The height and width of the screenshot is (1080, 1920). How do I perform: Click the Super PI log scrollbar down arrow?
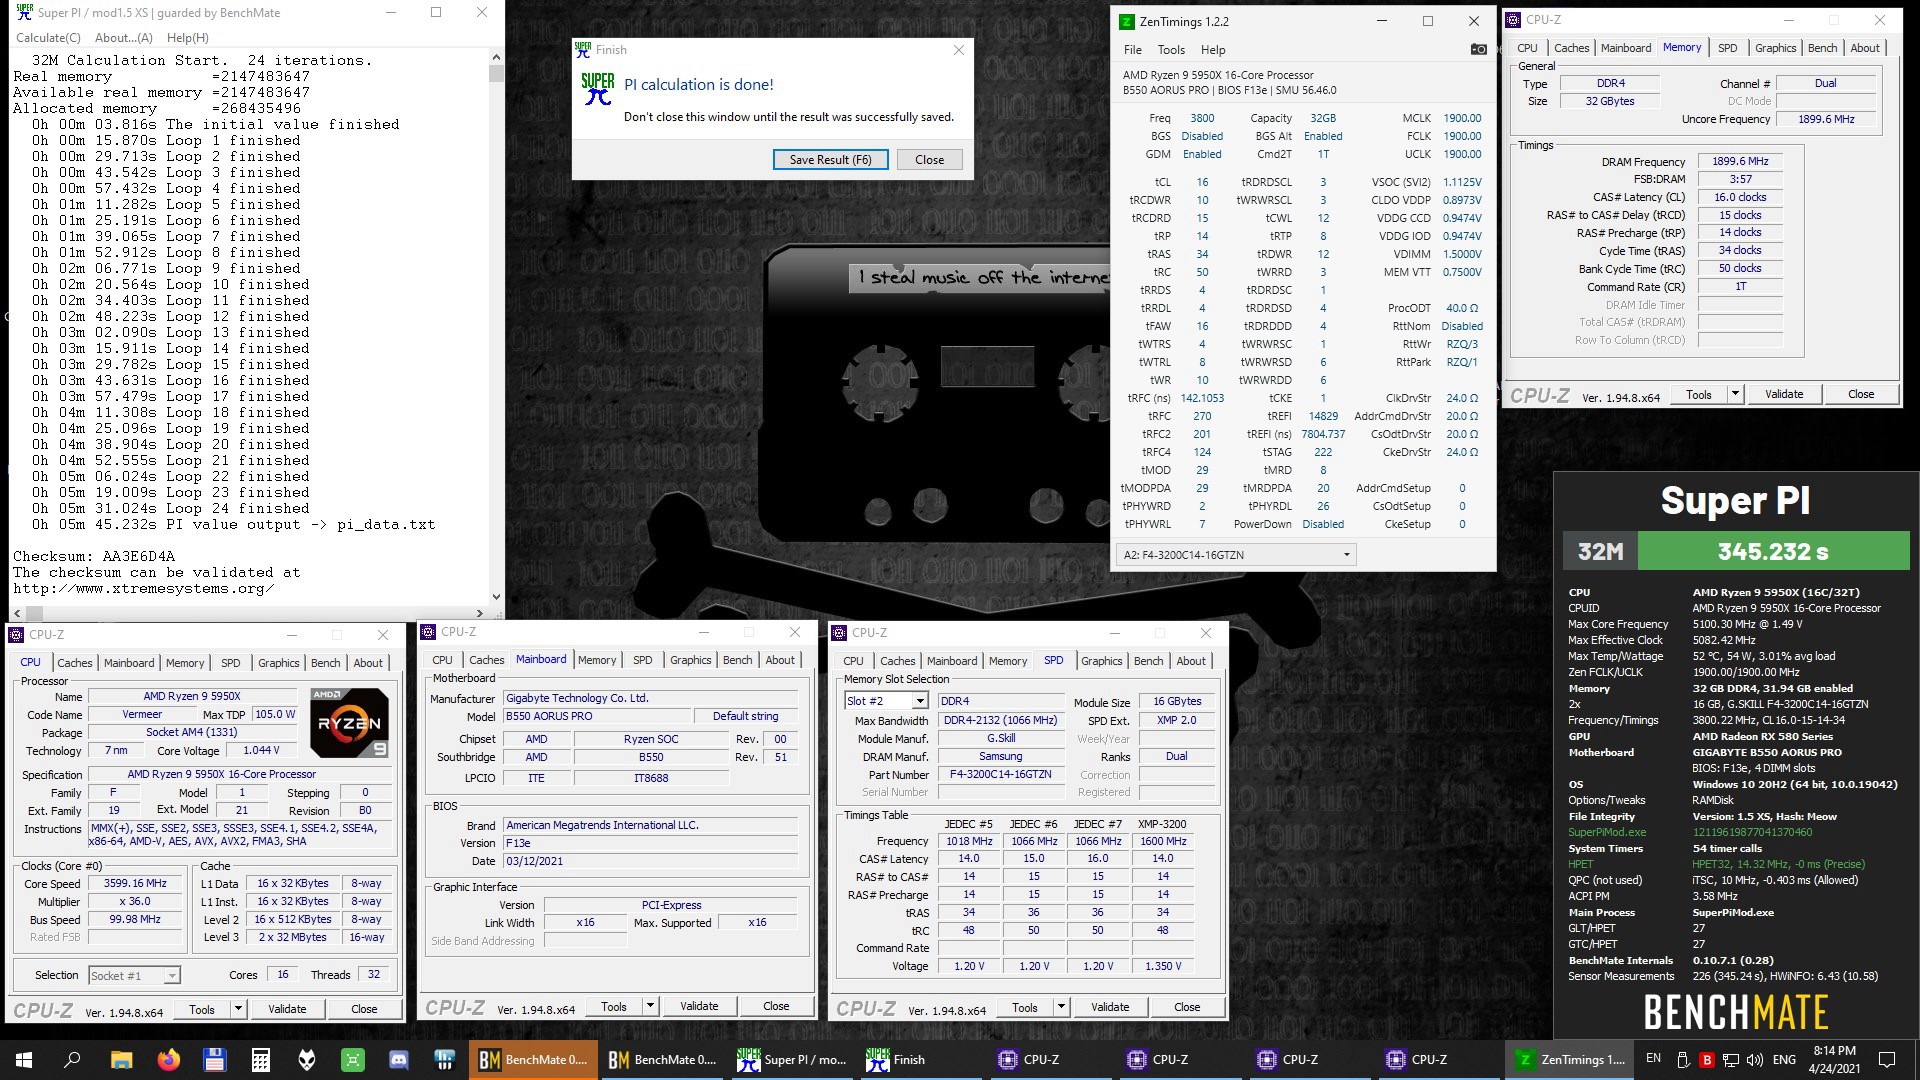click(x=495, y=598)
